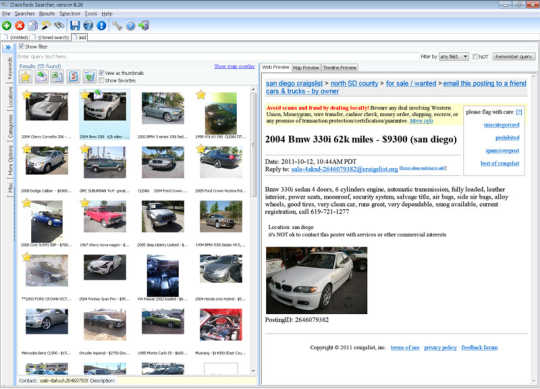Click the star on 2003 Ford Crown Vic thumbnail

point(27,257)
